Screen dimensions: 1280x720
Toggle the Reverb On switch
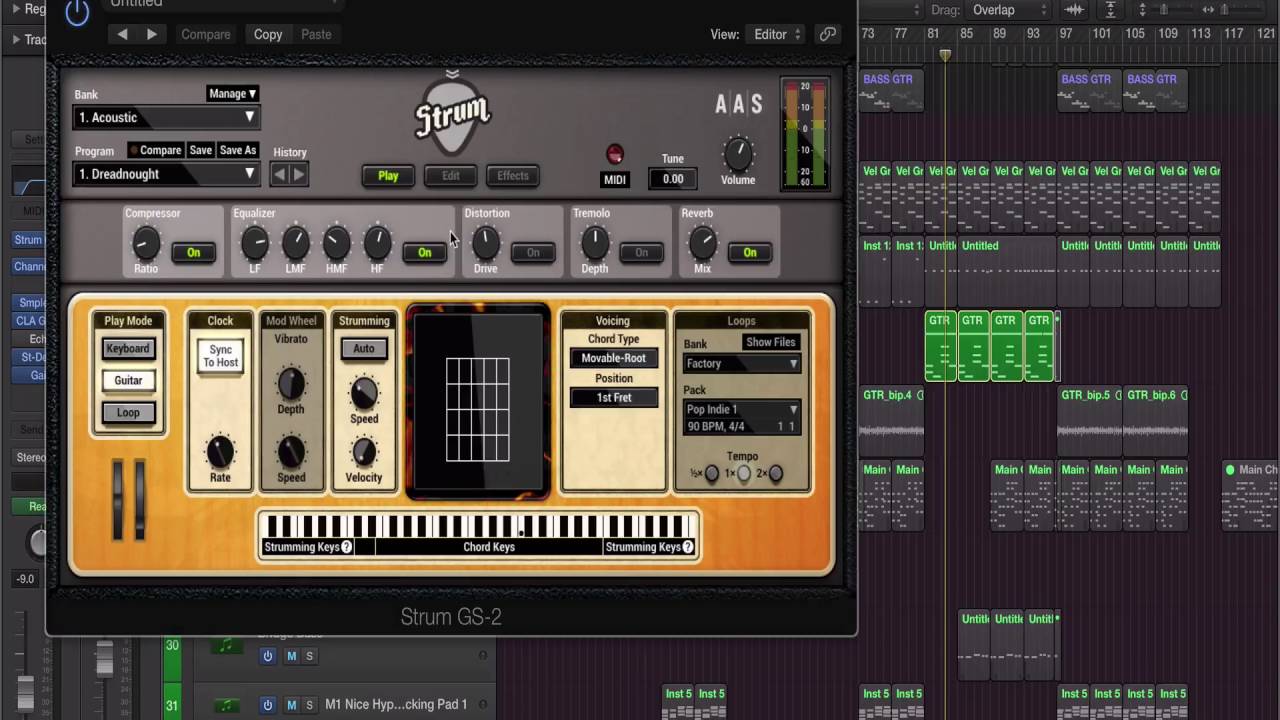tap(749, 253)
